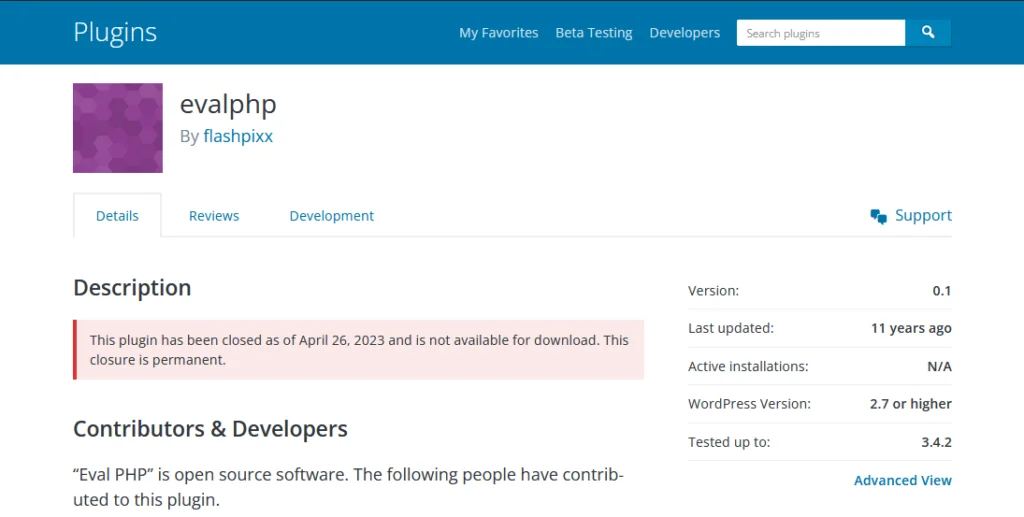Viewport: 1024px width, 517px height.
Task: Open the Developers header link
Action: coord(684,33)
